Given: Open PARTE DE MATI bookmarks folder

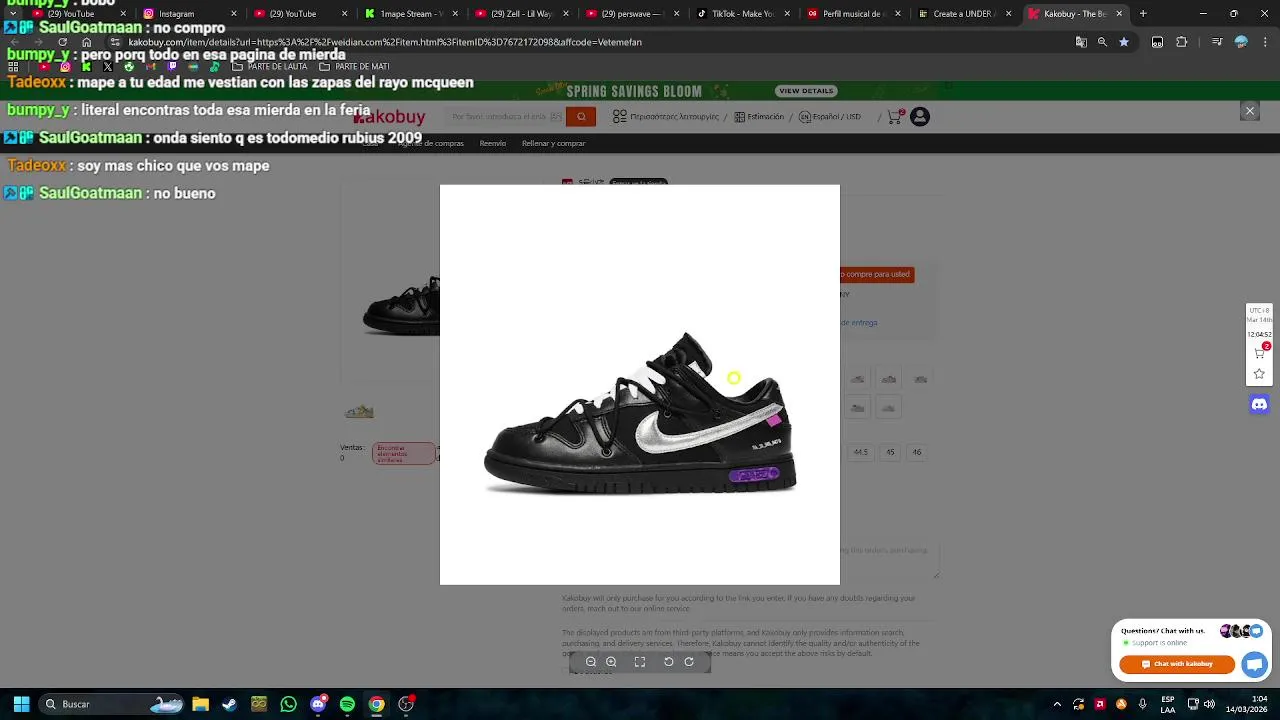Looking at the screenshot, I should point(354,67).
